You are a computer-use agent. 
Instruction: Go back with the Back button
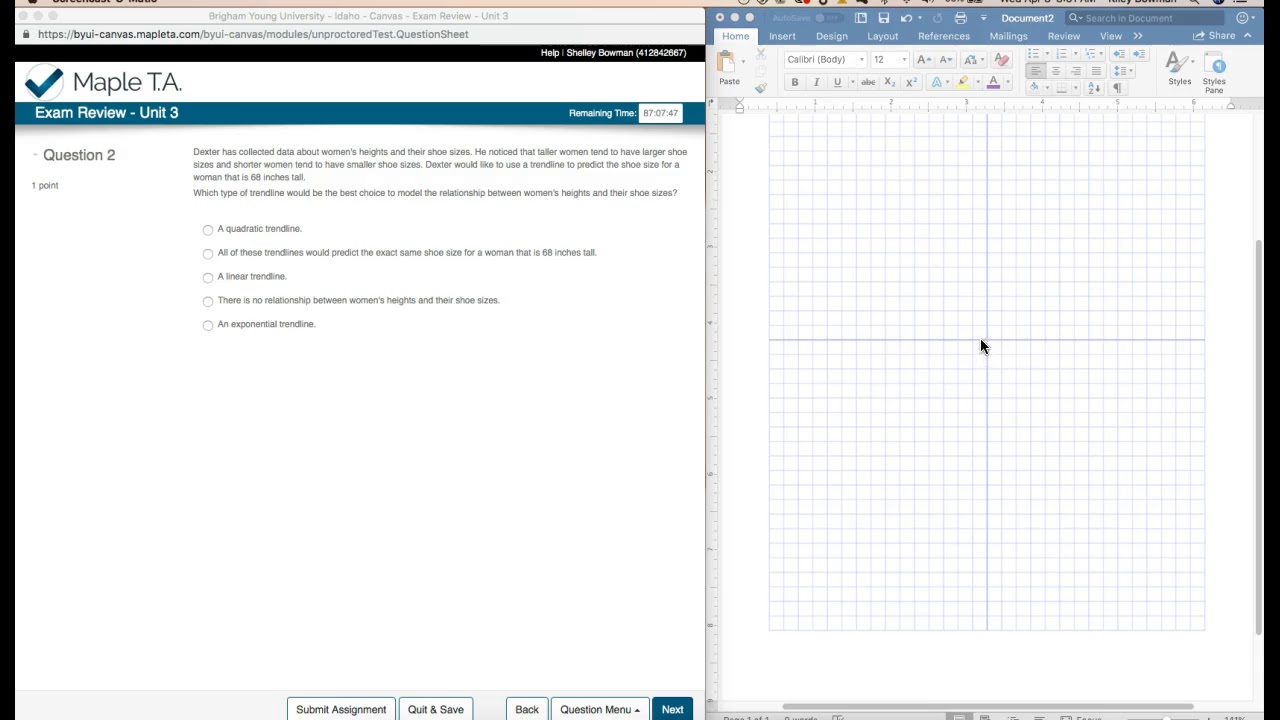(x=527, y=709)
